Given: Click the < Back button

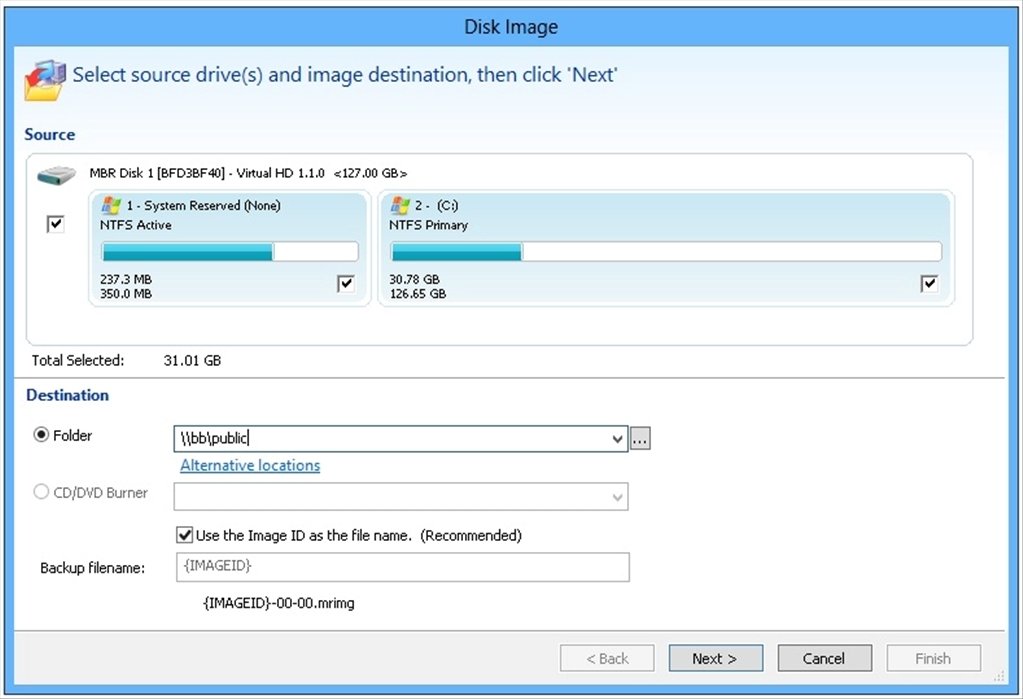Looking at the screenshot, I should 607,658.
